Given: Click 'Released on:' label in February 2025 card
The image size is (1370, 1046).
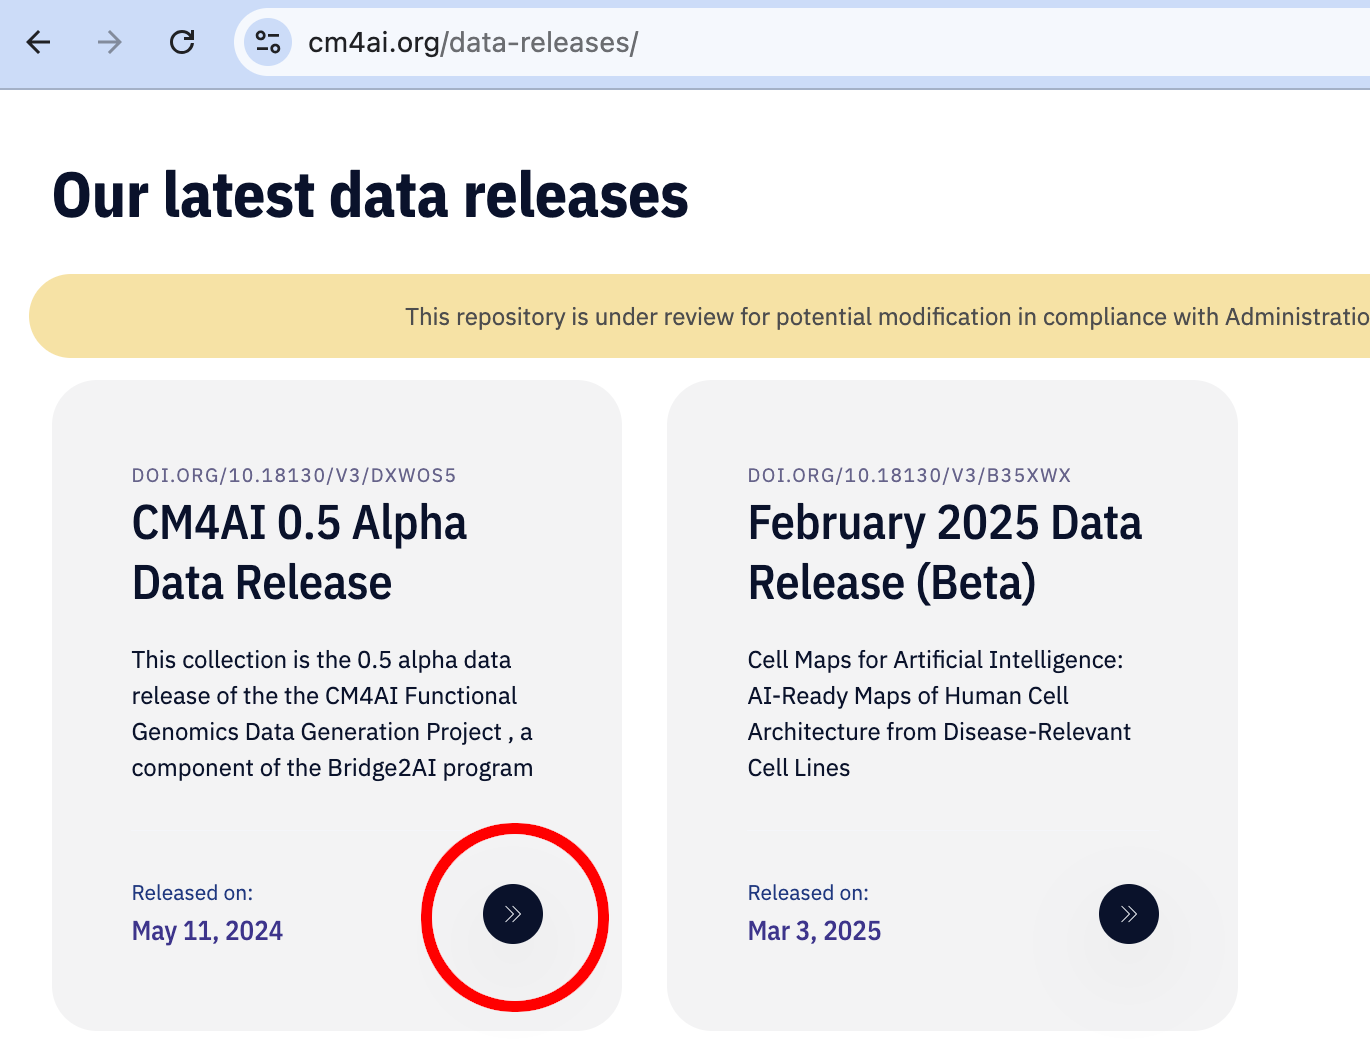Looking at the screenshot, I should tap(808, 893).
